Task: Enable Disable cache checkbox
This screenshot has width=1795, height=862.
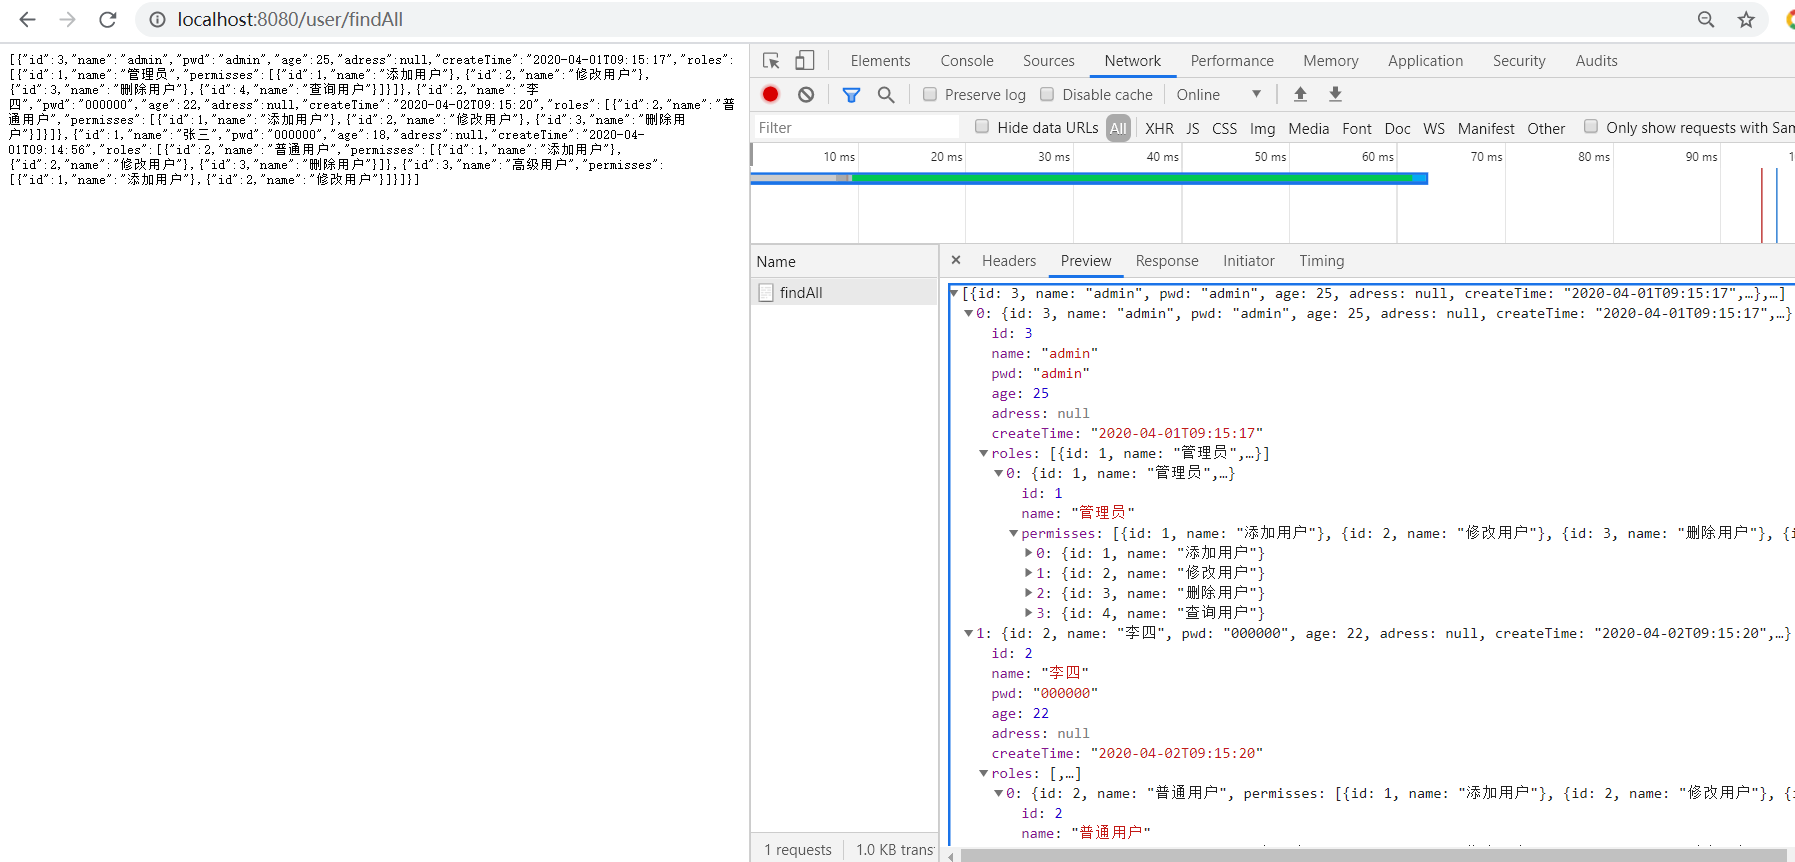Action: [x=1047, y=94]
